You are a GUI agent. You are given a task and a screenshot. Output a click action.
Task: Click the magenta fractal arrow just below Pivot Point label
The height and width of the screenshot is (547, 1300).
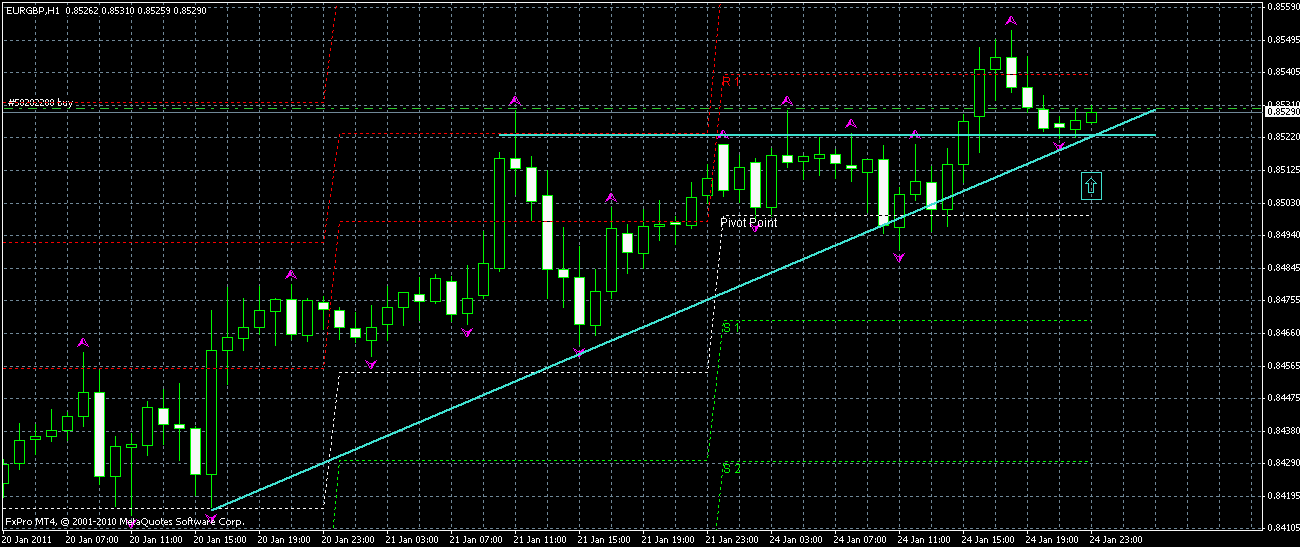[x=756, y=227]
